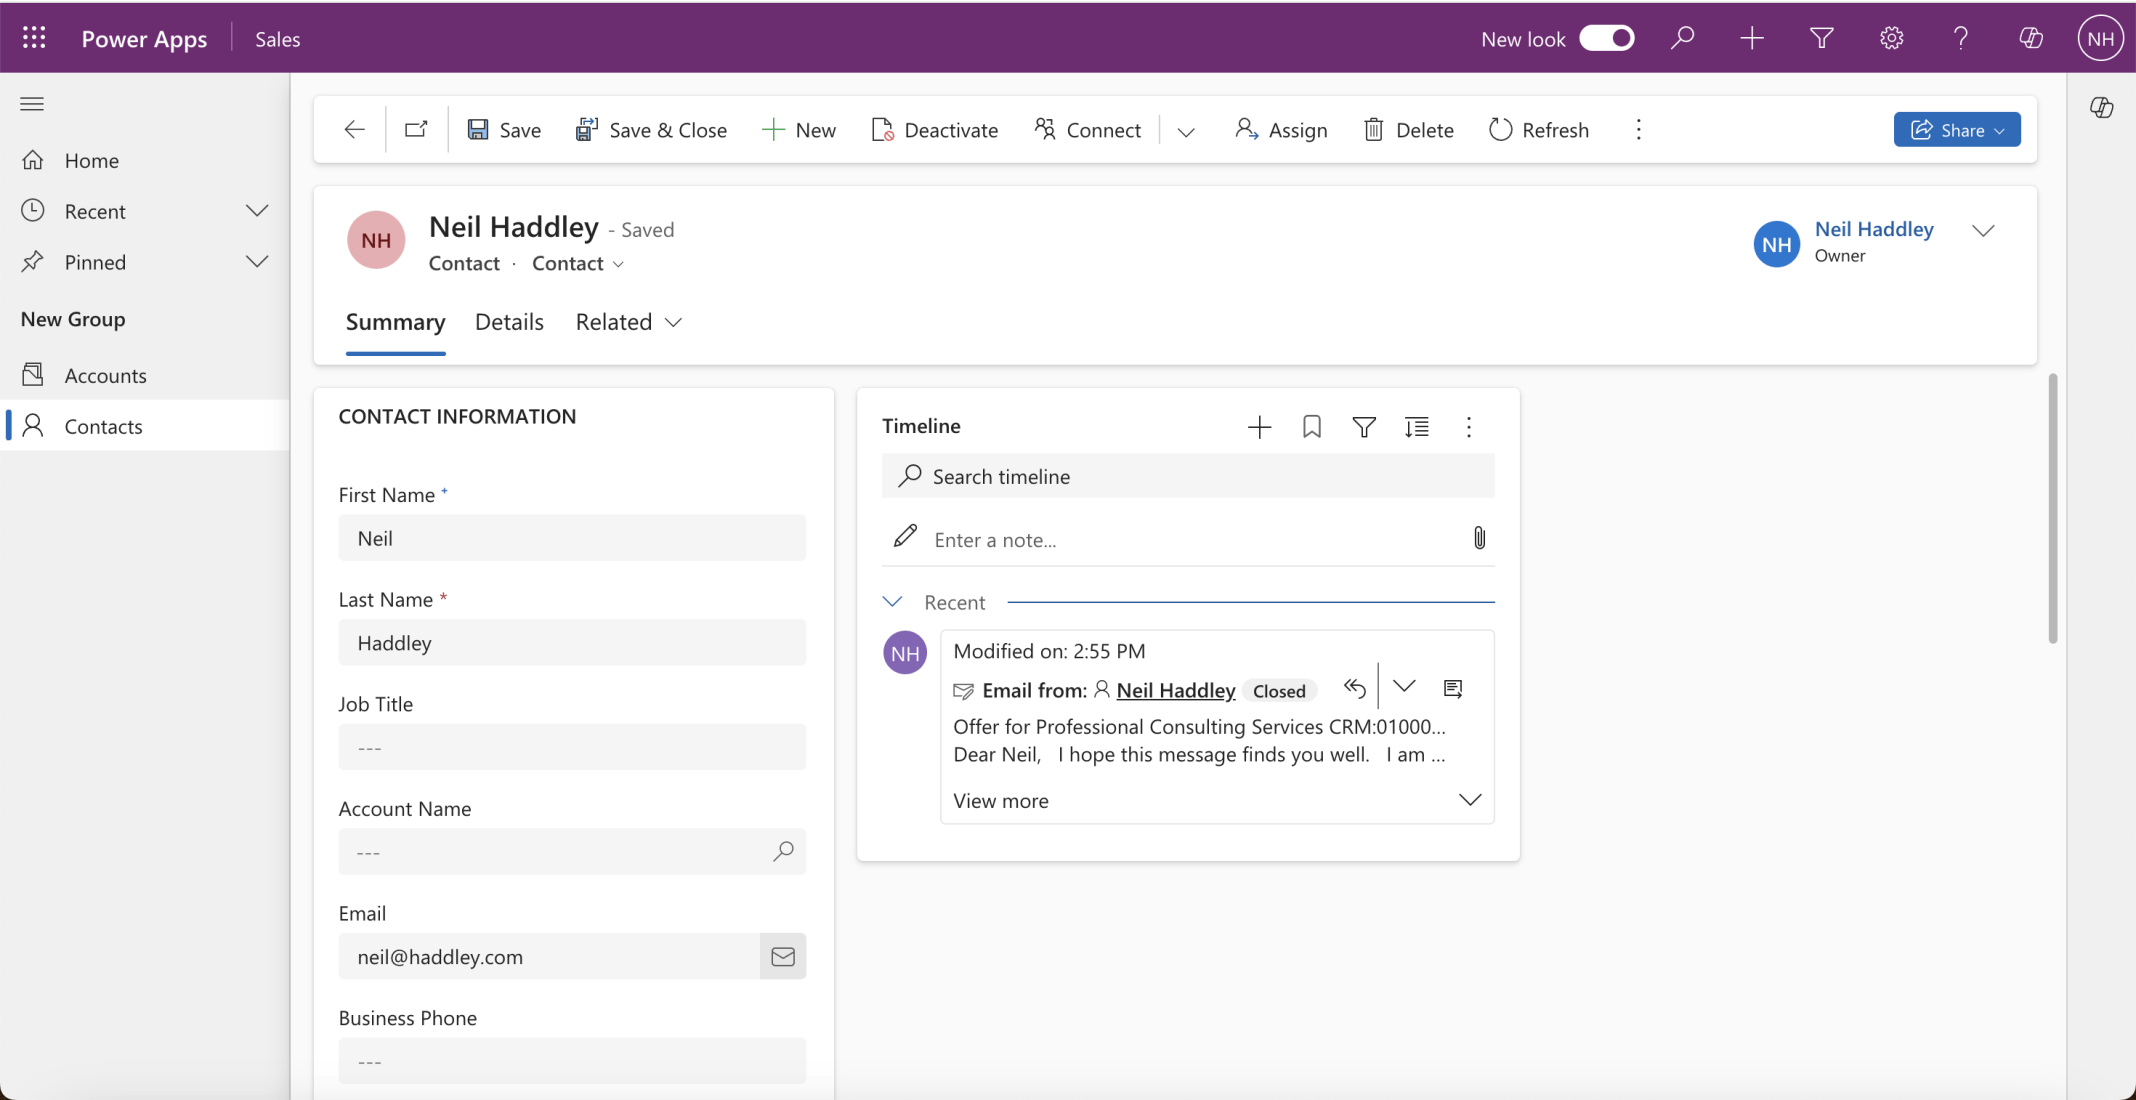Screen dimensions: 2136x1100
Task: Filter the timeline records
Action: click(1363, 427)
